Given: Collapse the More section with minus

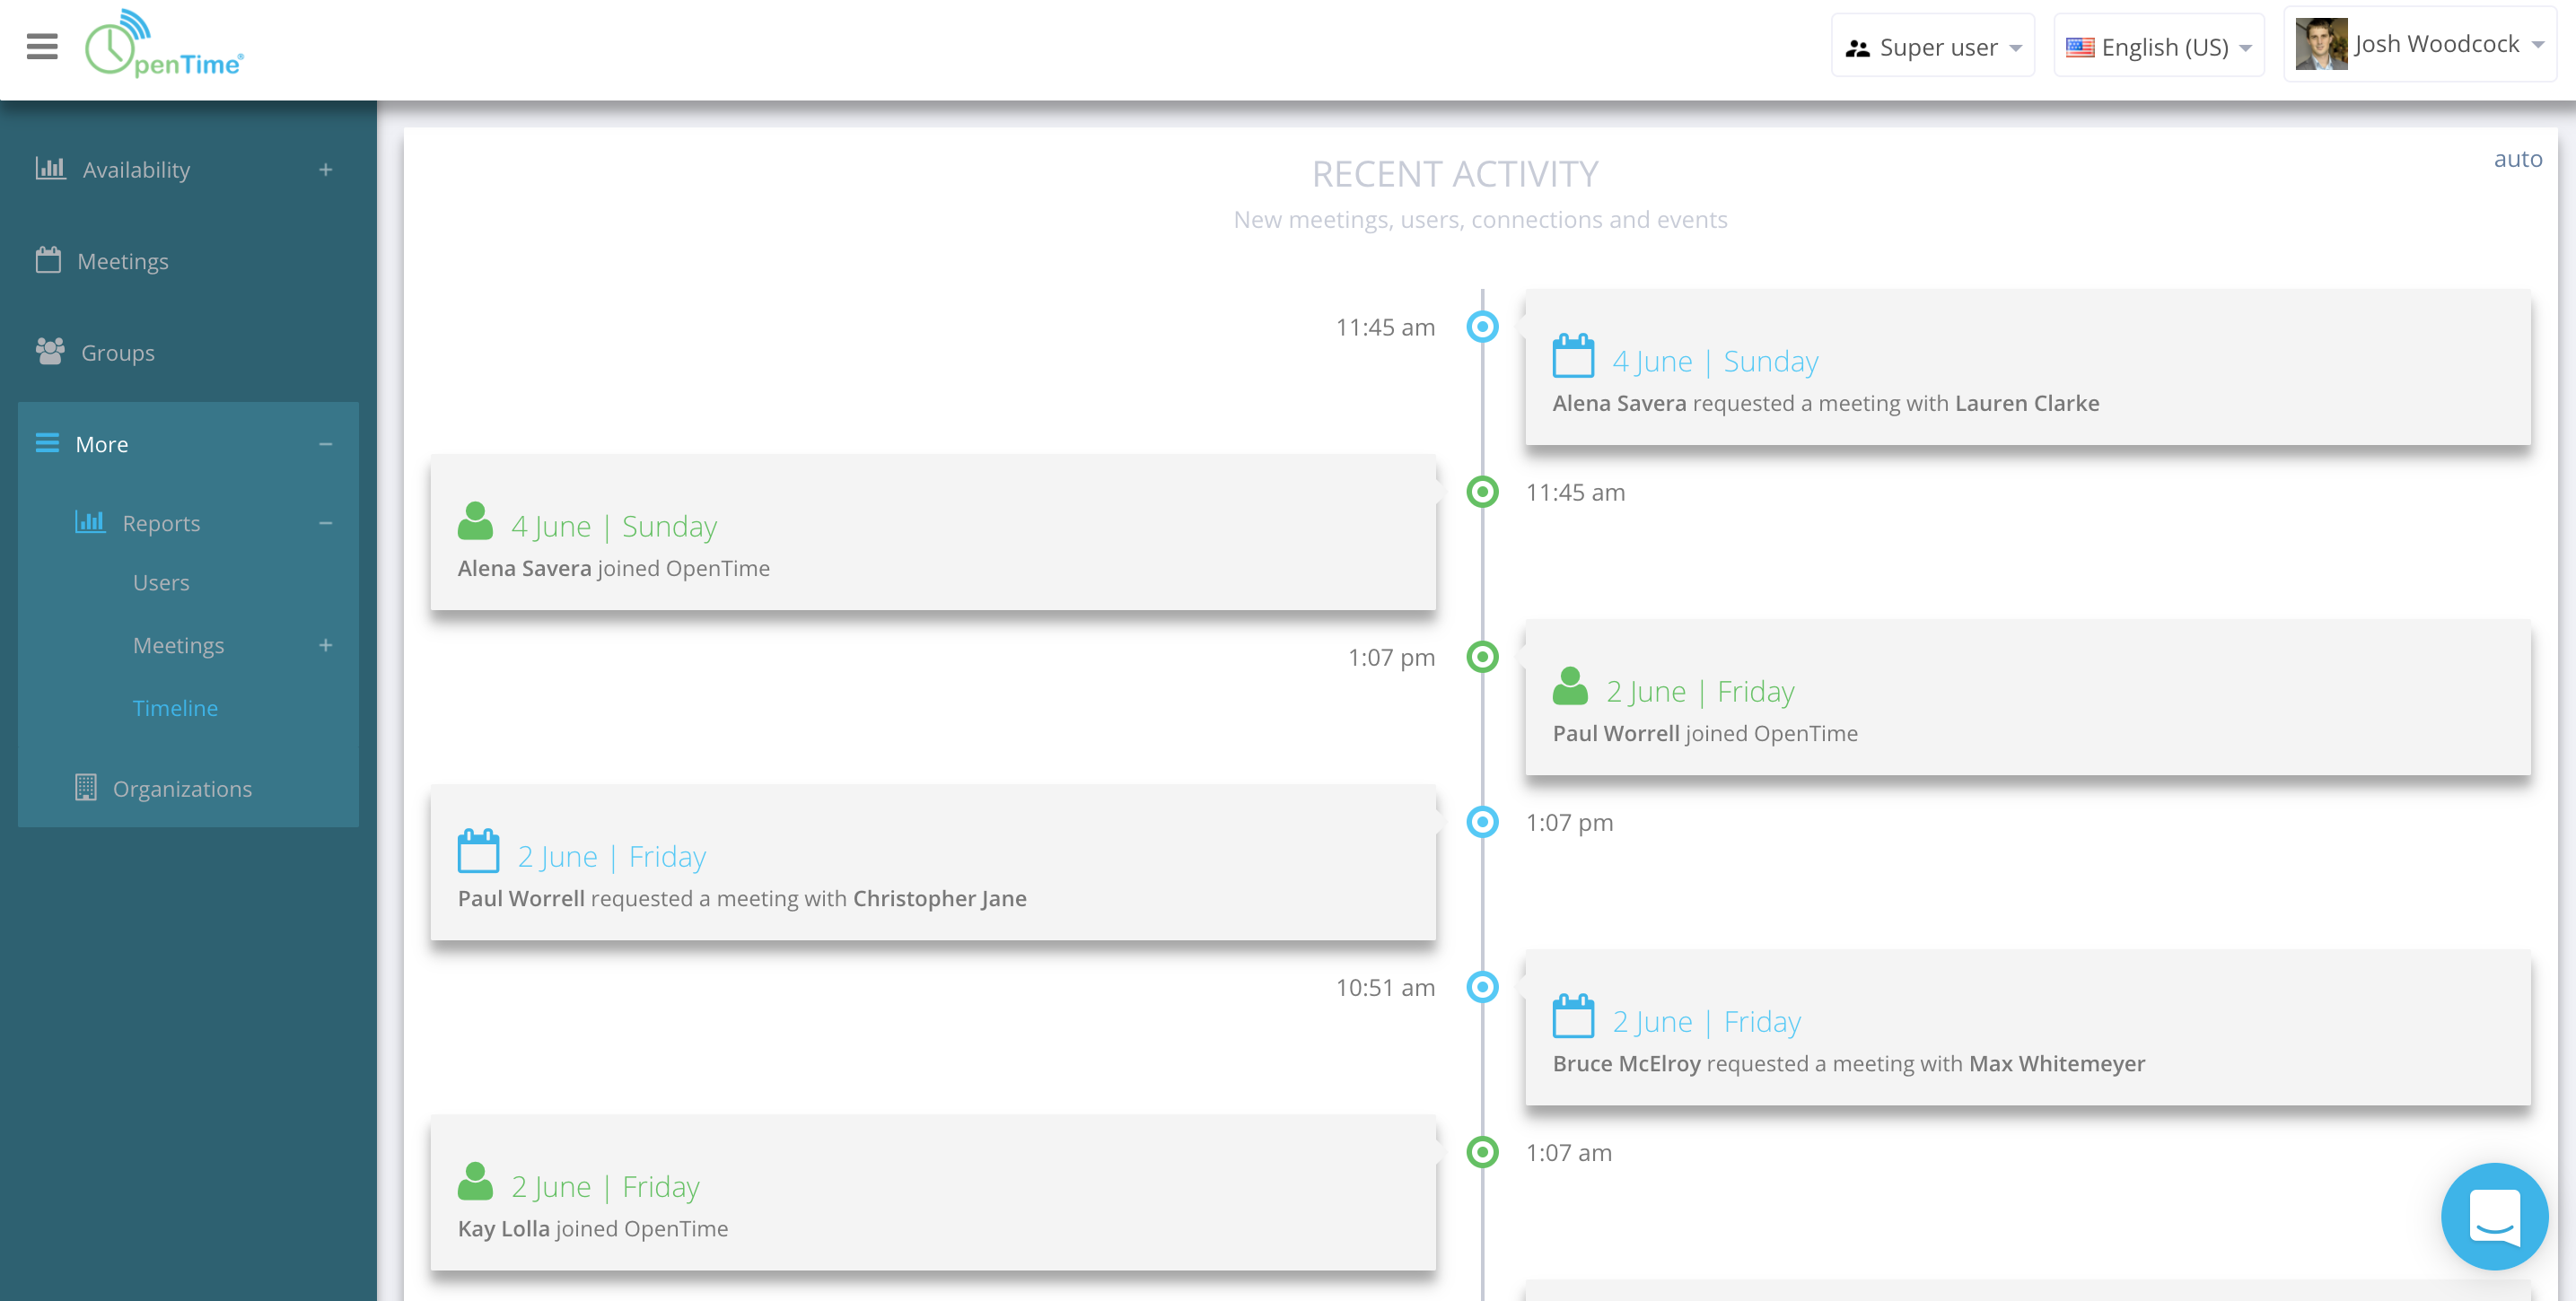Looking at the screenshot, I should click(x=326, y=444).
